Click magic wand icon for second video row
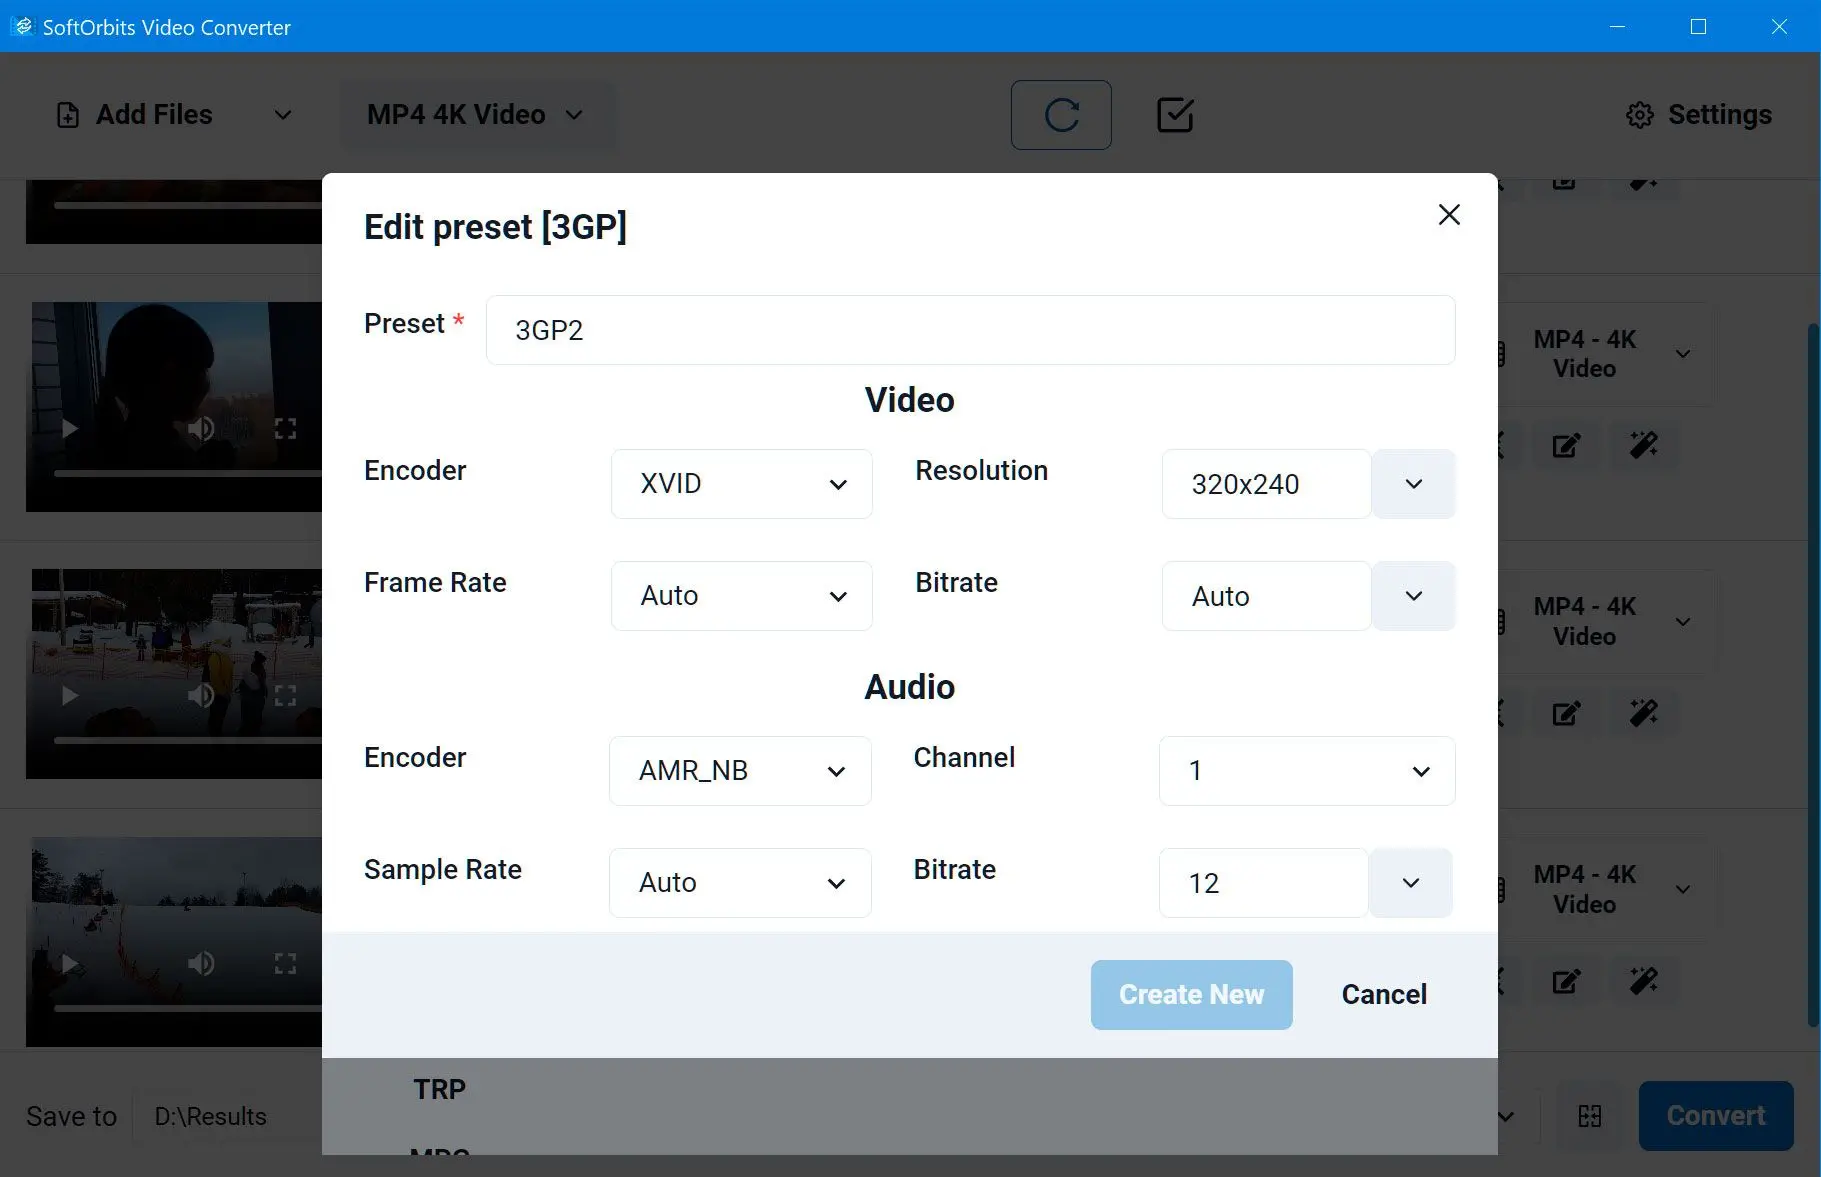 click(x=1644, y=445)
